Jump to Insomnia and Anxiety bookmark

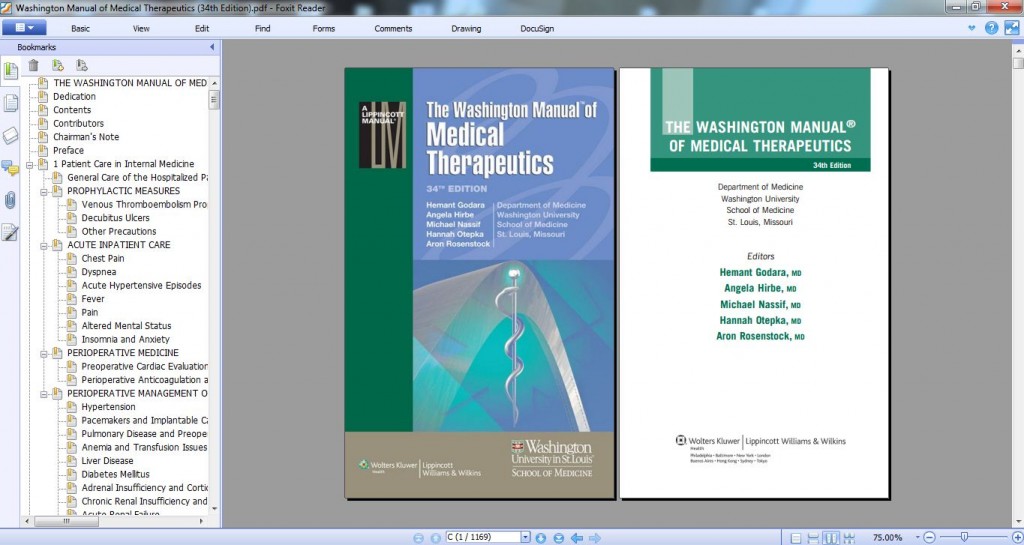125,339
